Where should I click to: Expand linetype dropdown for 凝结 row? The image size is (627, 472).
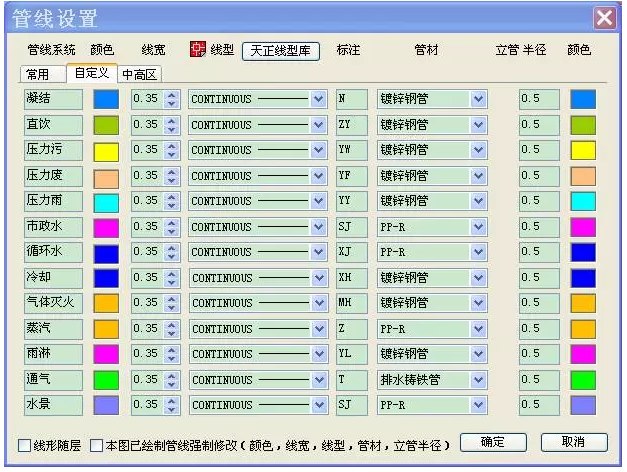click(319, 99)
